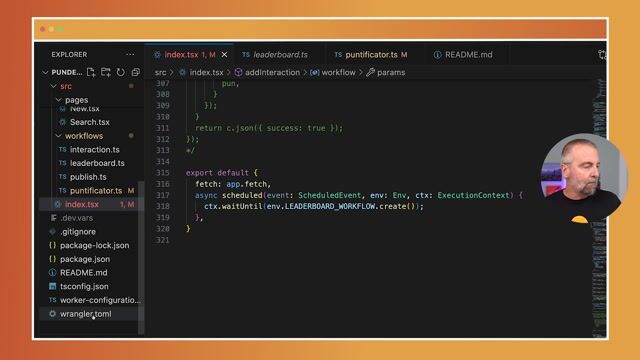Click the TS icon on puntificator.ts tab
This screenshot has width=640, height=360.
338,54
